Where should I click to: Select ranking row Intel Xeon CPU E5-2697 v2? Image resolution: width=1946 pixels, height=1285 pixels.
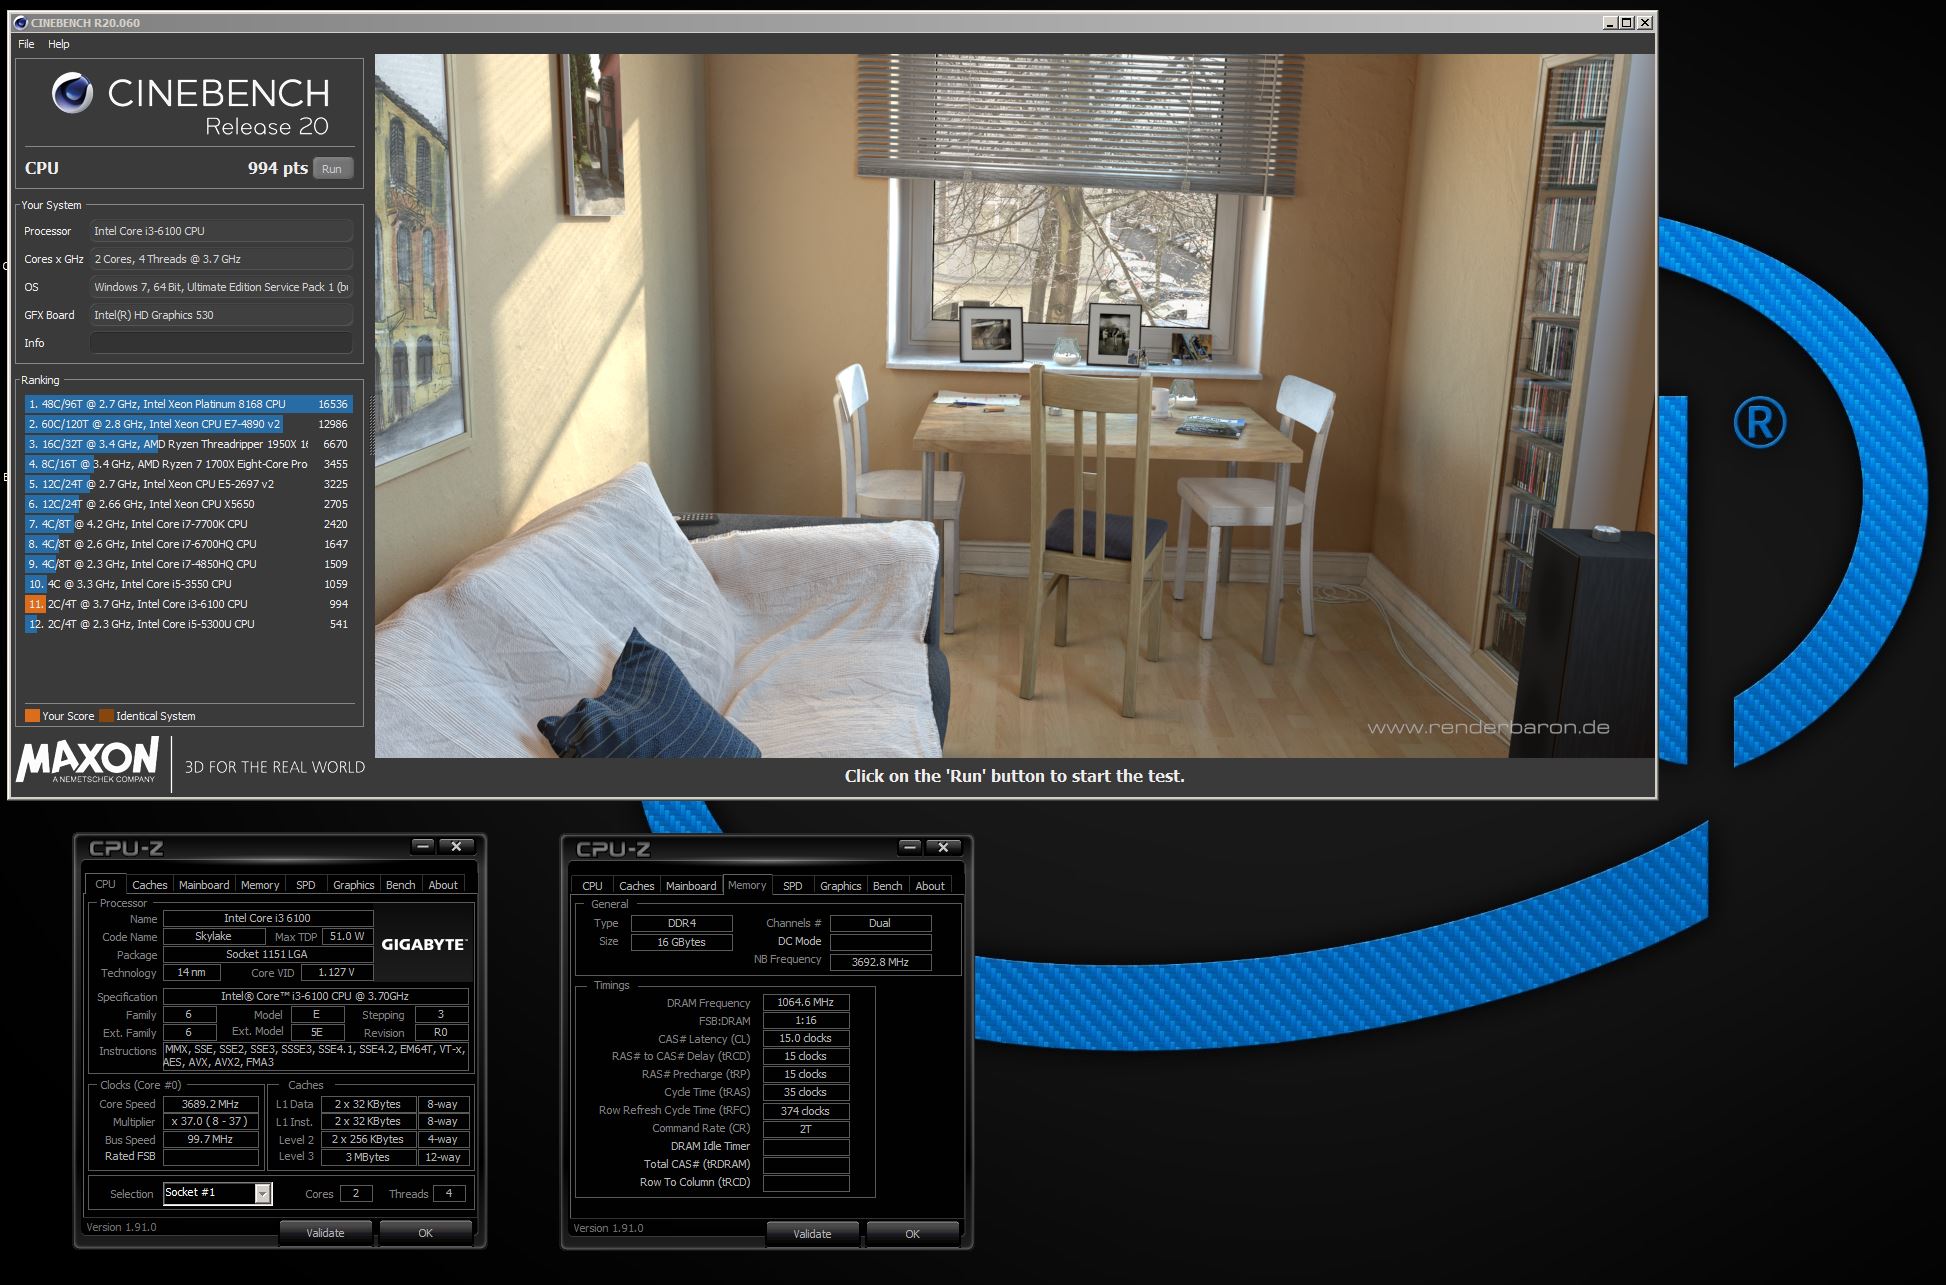(x=188, y=484)
